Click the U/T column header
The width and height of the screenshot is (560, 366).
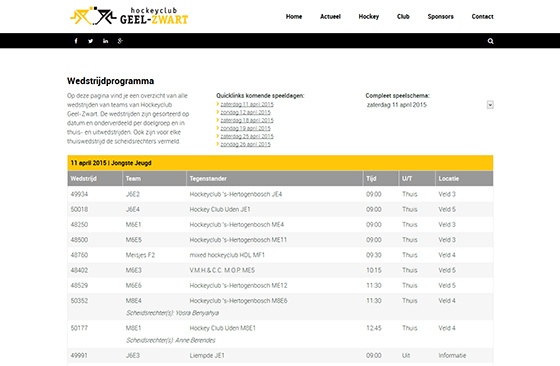point(417,179)
